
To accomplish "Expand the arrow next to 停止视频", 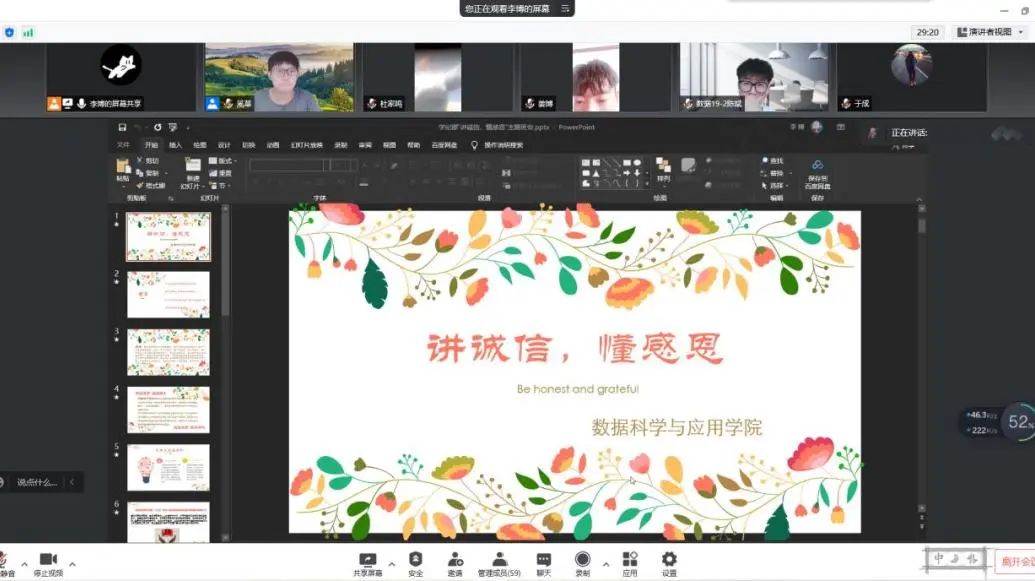I will point(71,561).
